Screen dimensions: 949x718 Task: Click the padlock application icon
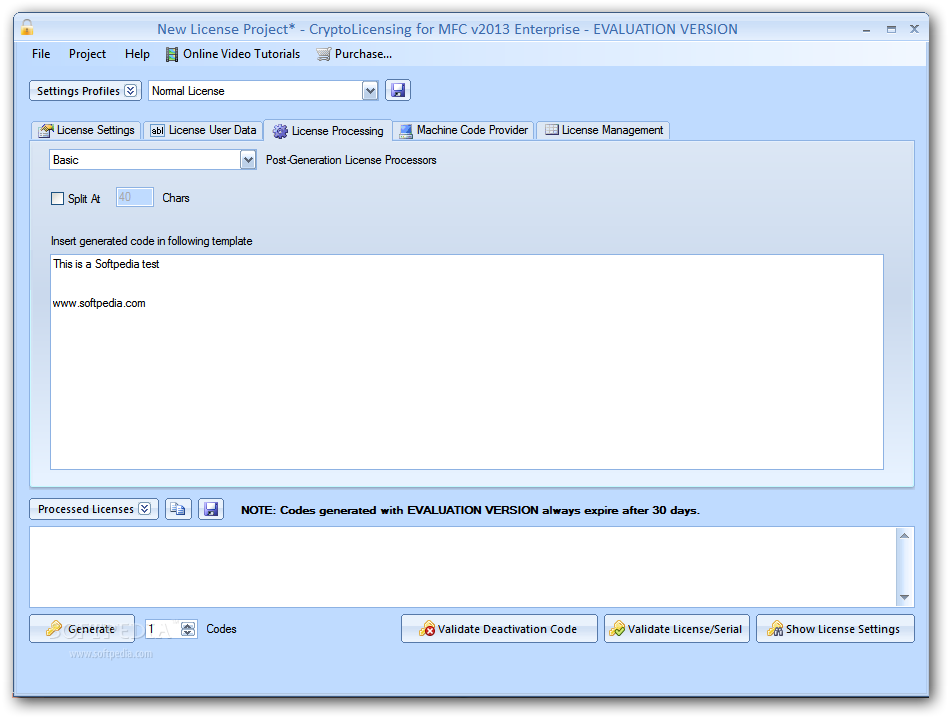pos(27,27)
